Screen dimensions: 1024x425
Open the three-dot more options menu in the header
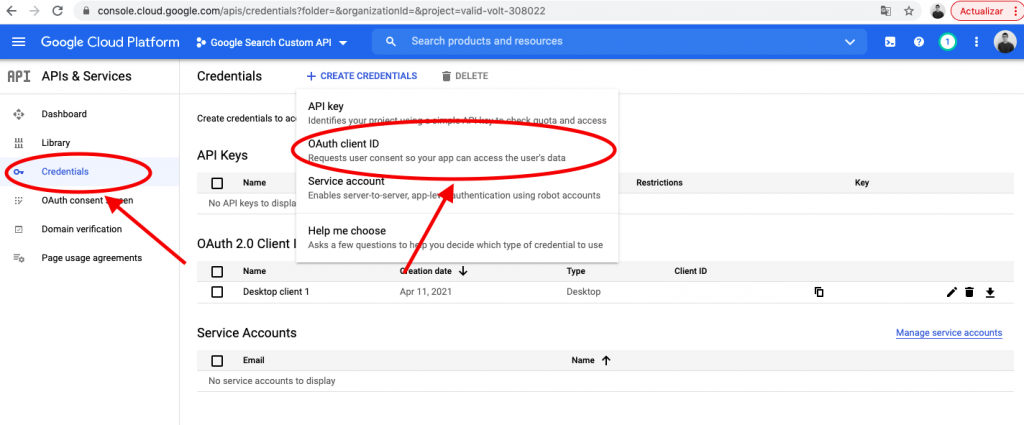976,42
